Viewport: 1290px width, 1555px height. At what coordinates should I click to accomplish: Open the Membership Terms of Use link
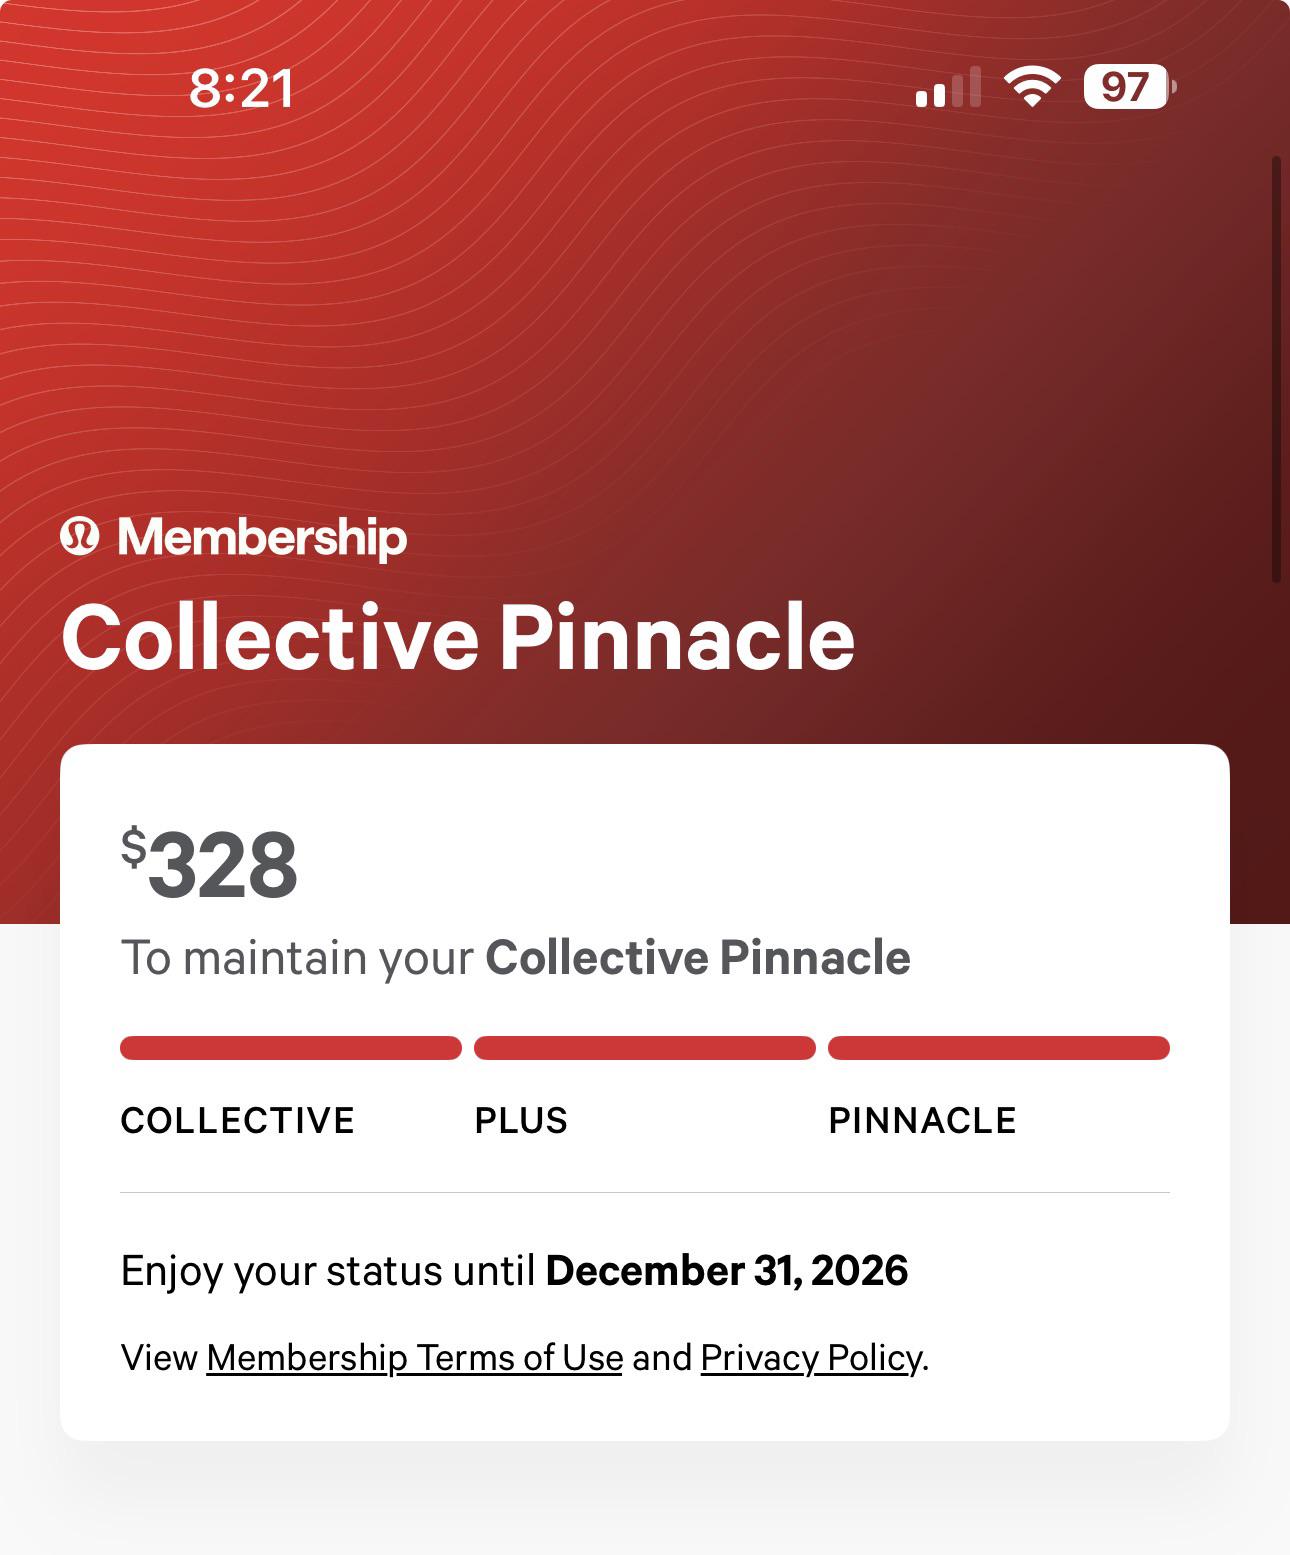[x=414, y=1358]
